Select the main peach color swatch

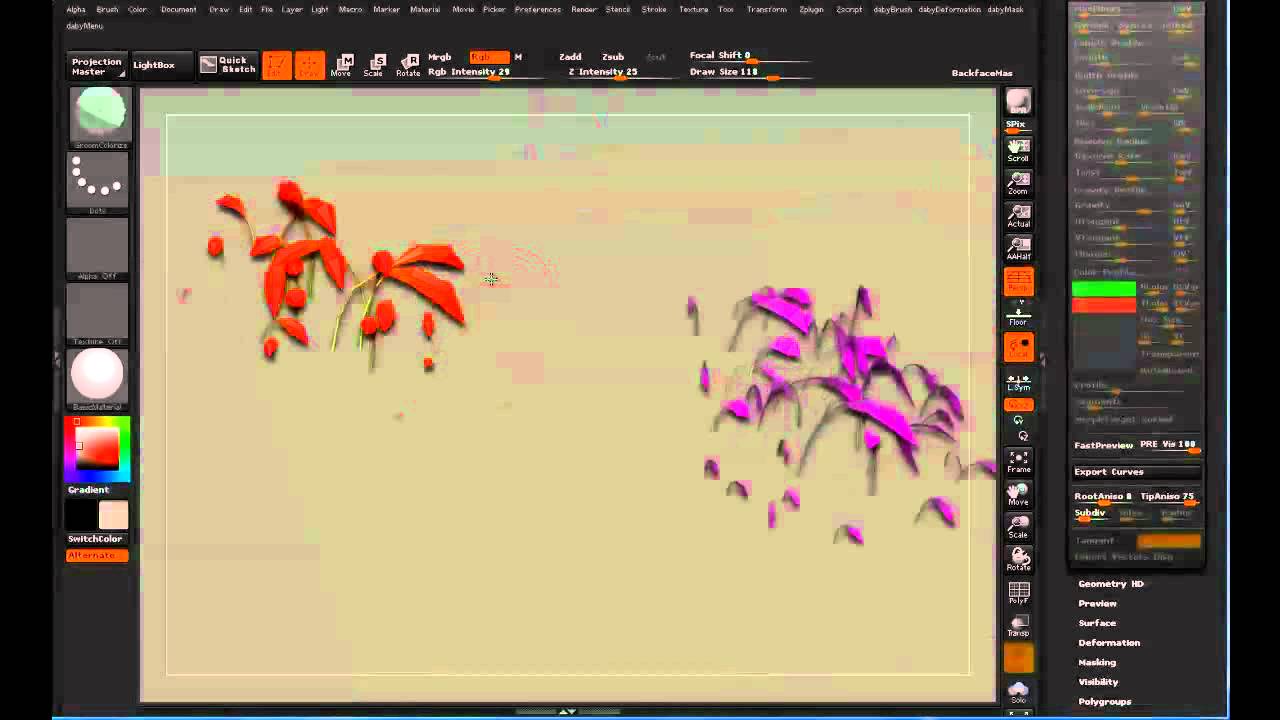point(113,515)
